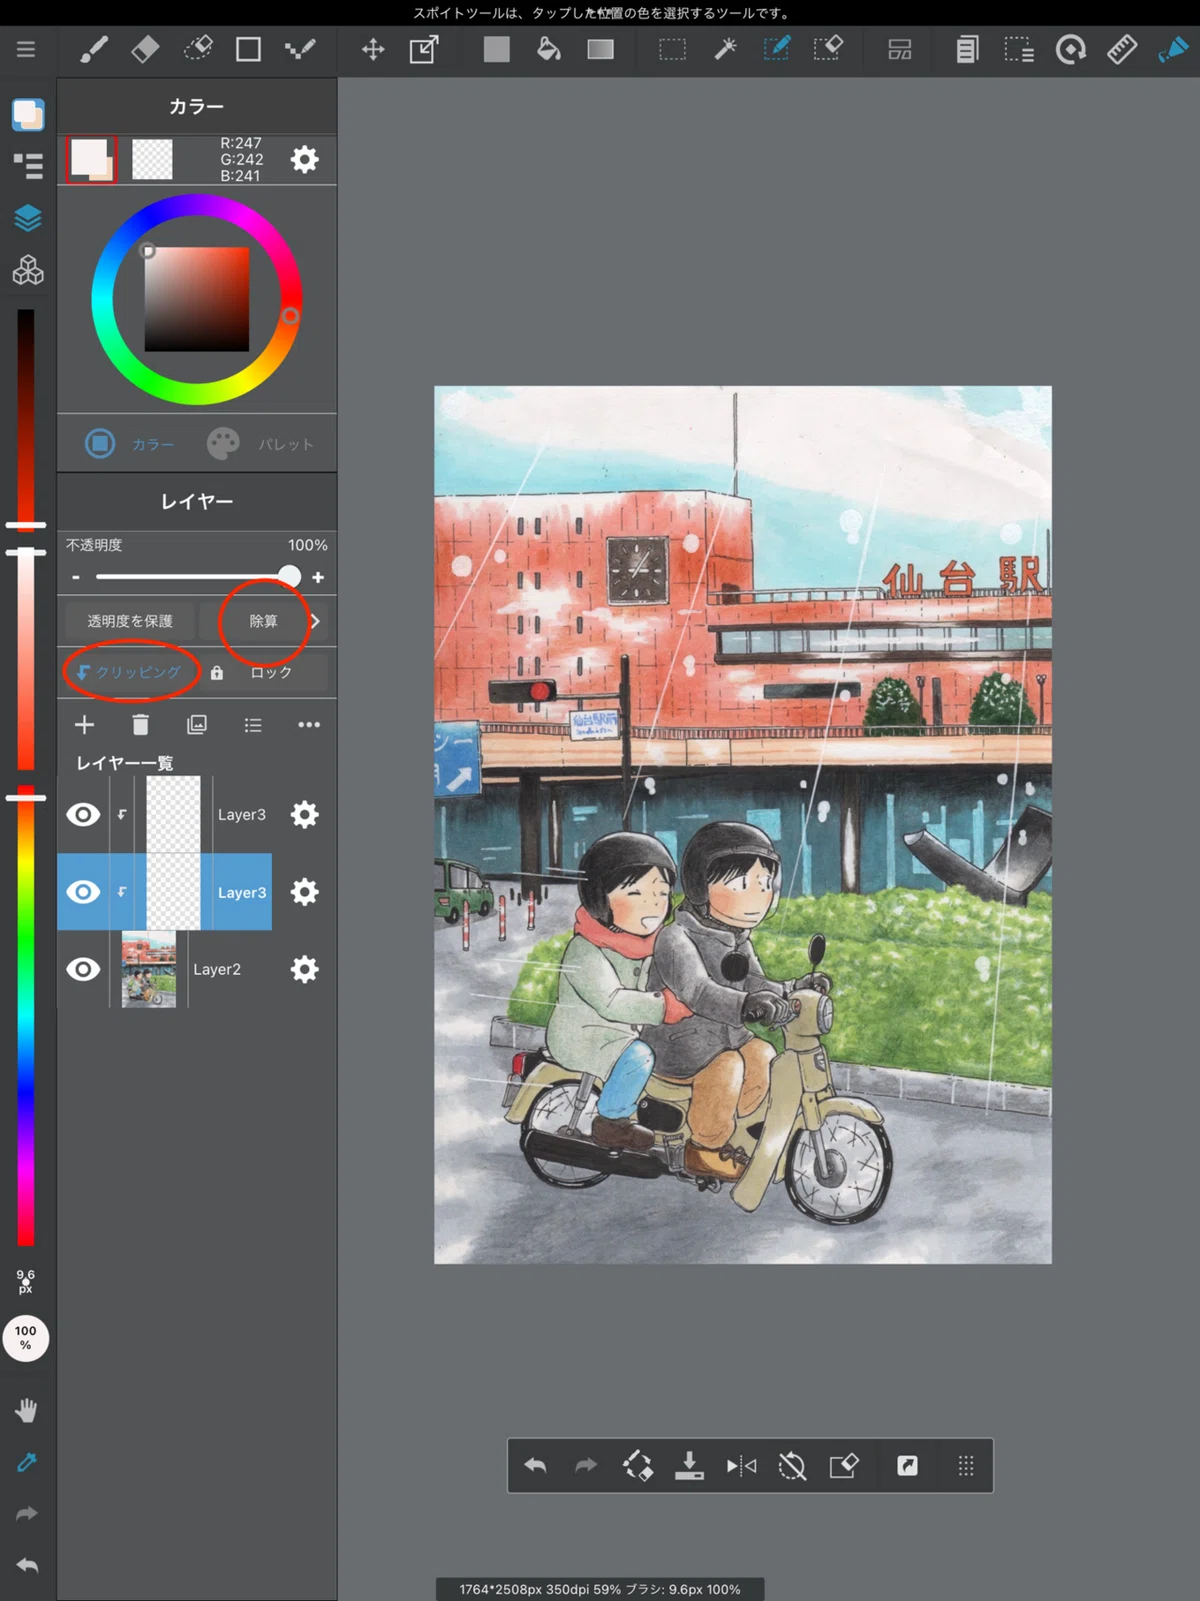Image resolution: width=1200 pixels, height=1601 pixels.
Task: Select the Ruler tool in toolbar
Action: click(x=1122, y=49)
